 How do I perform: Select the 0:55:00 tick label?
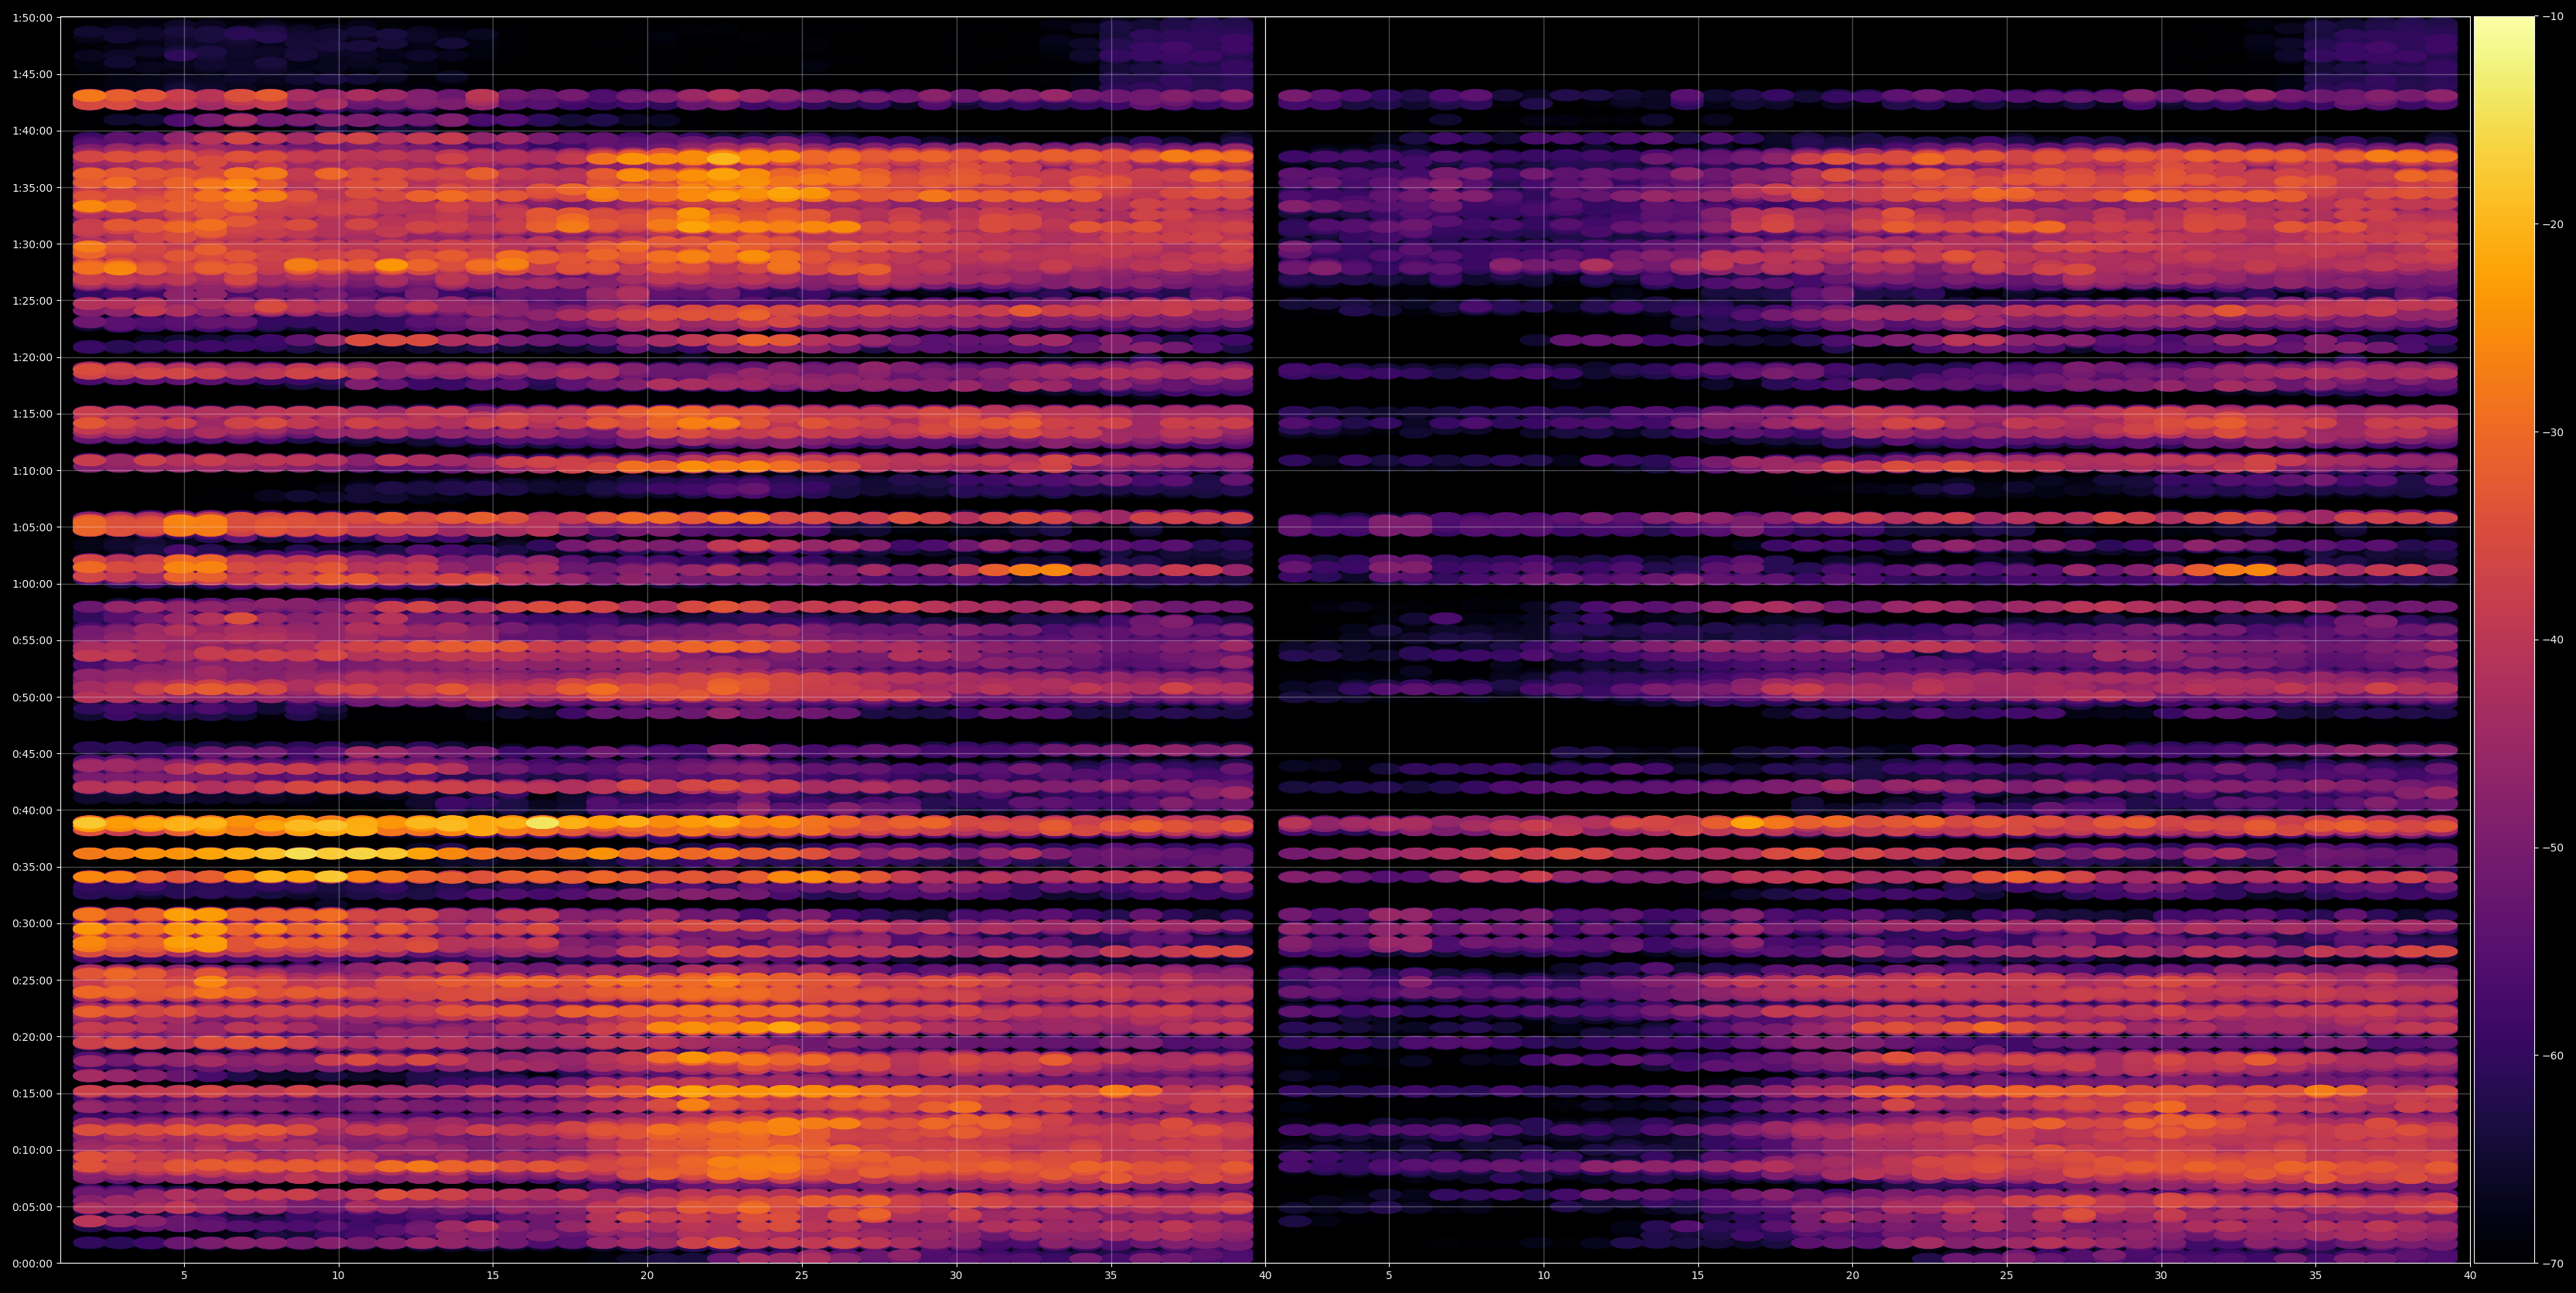[33, 640]
